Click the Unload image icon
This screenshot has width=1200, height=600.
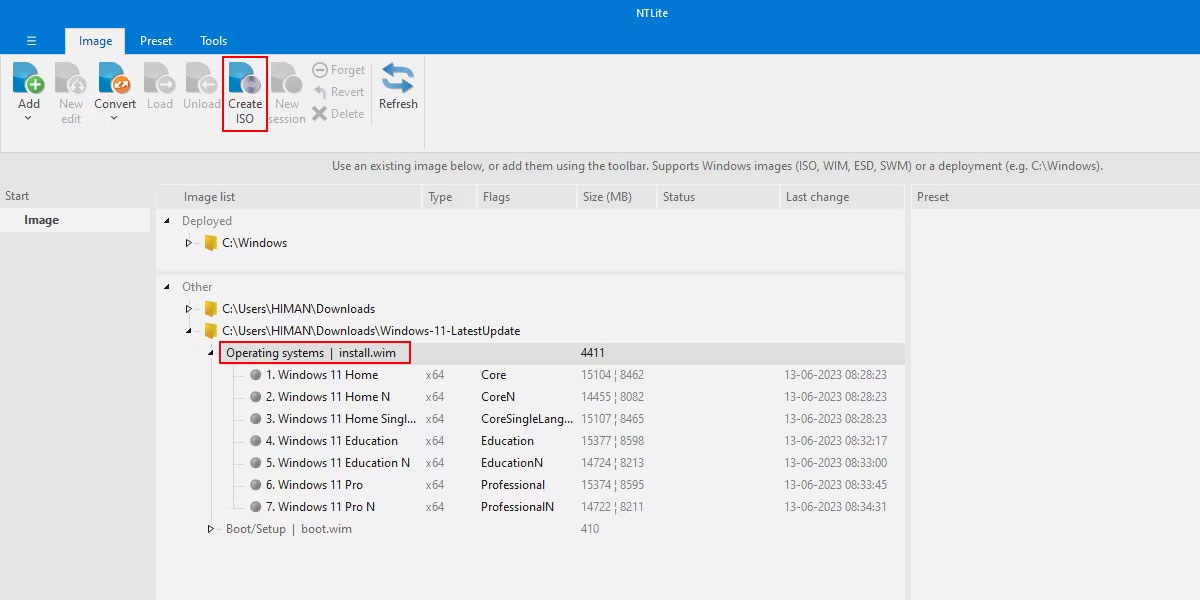[201, 79]
